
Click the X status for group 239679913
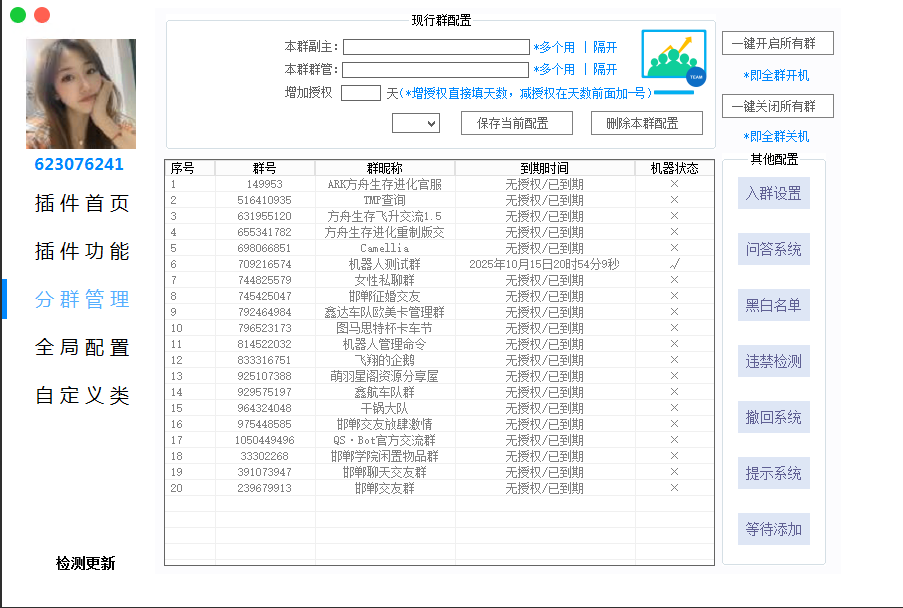click(x=674, y=488)
